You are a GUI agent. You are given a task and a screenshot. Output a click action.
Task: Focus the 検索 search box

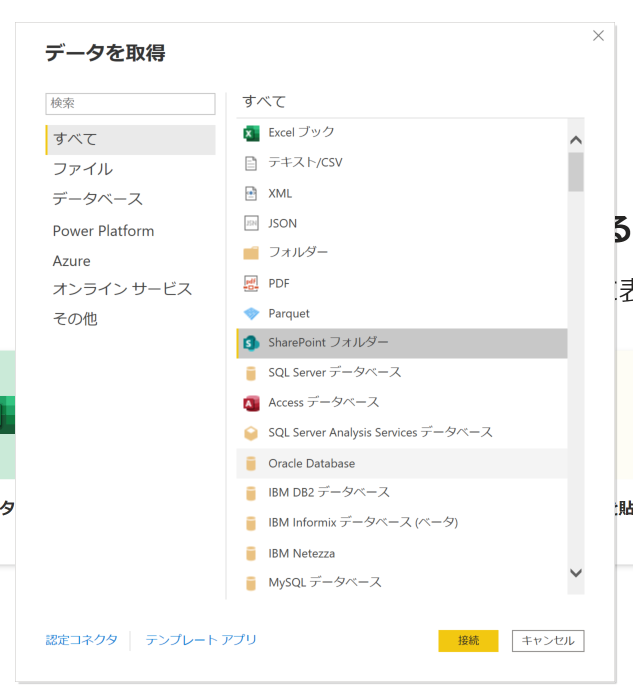130,103
